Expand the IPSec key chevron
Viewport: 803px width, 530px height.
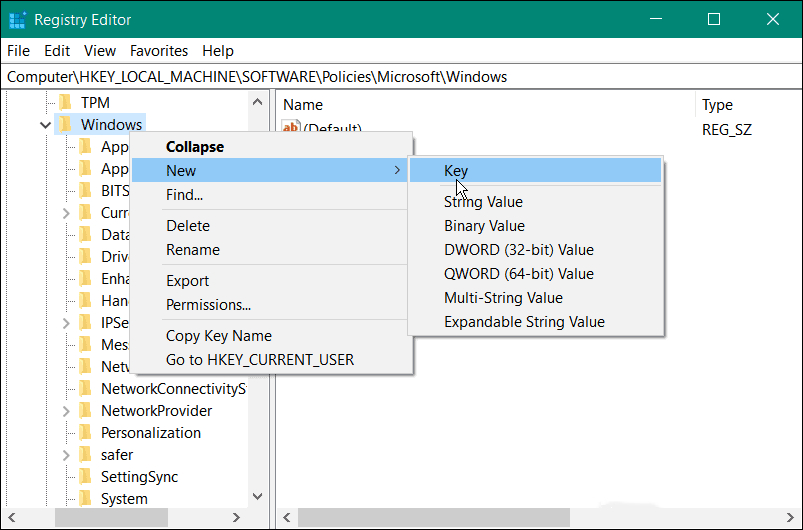(x=66, y=323)
